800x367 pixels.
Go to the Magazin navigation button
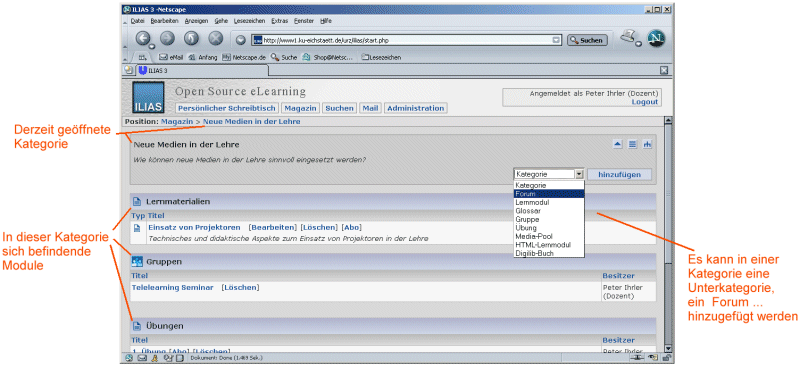click(301, 108)
